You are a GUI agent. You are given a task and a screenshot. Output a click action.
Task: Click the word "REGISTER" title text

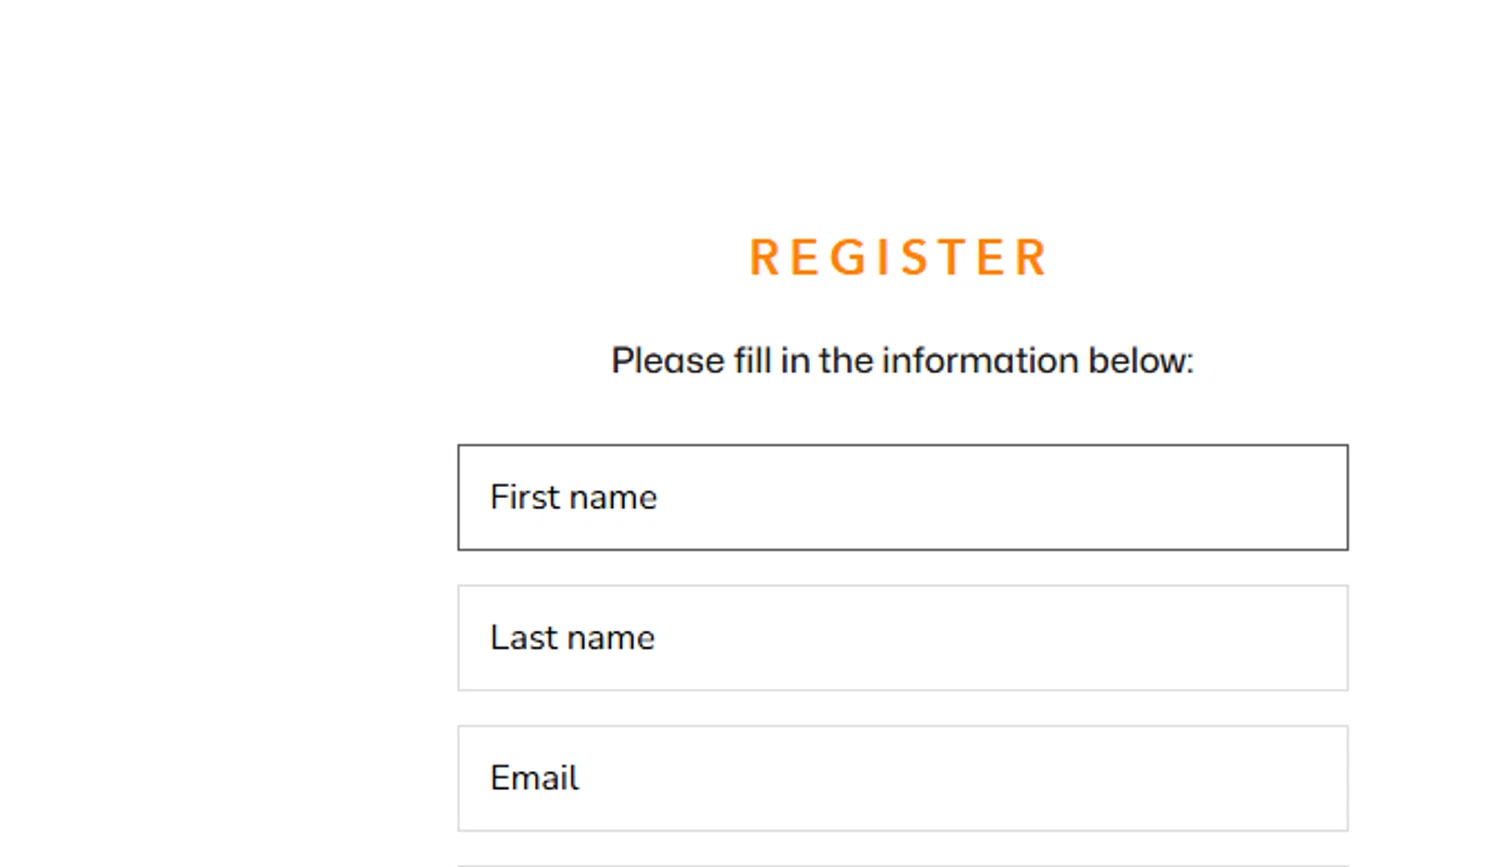(x=898, y=257)
